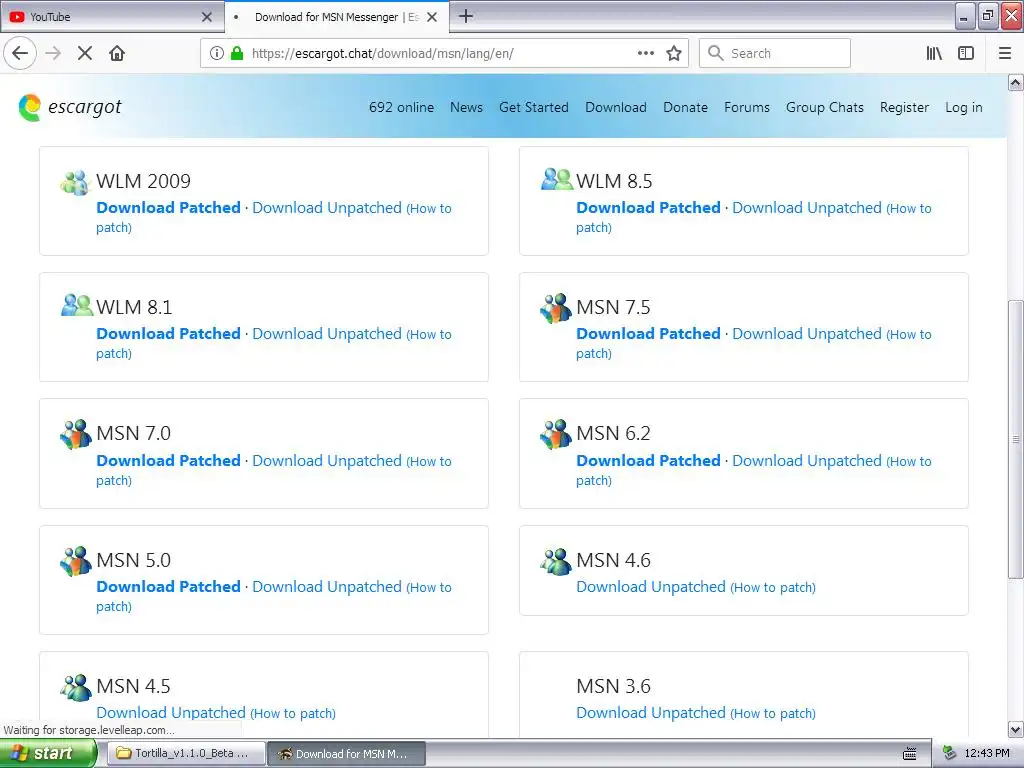
Task: Click the page scroll down arrow
Action: tap(1015, 729)
